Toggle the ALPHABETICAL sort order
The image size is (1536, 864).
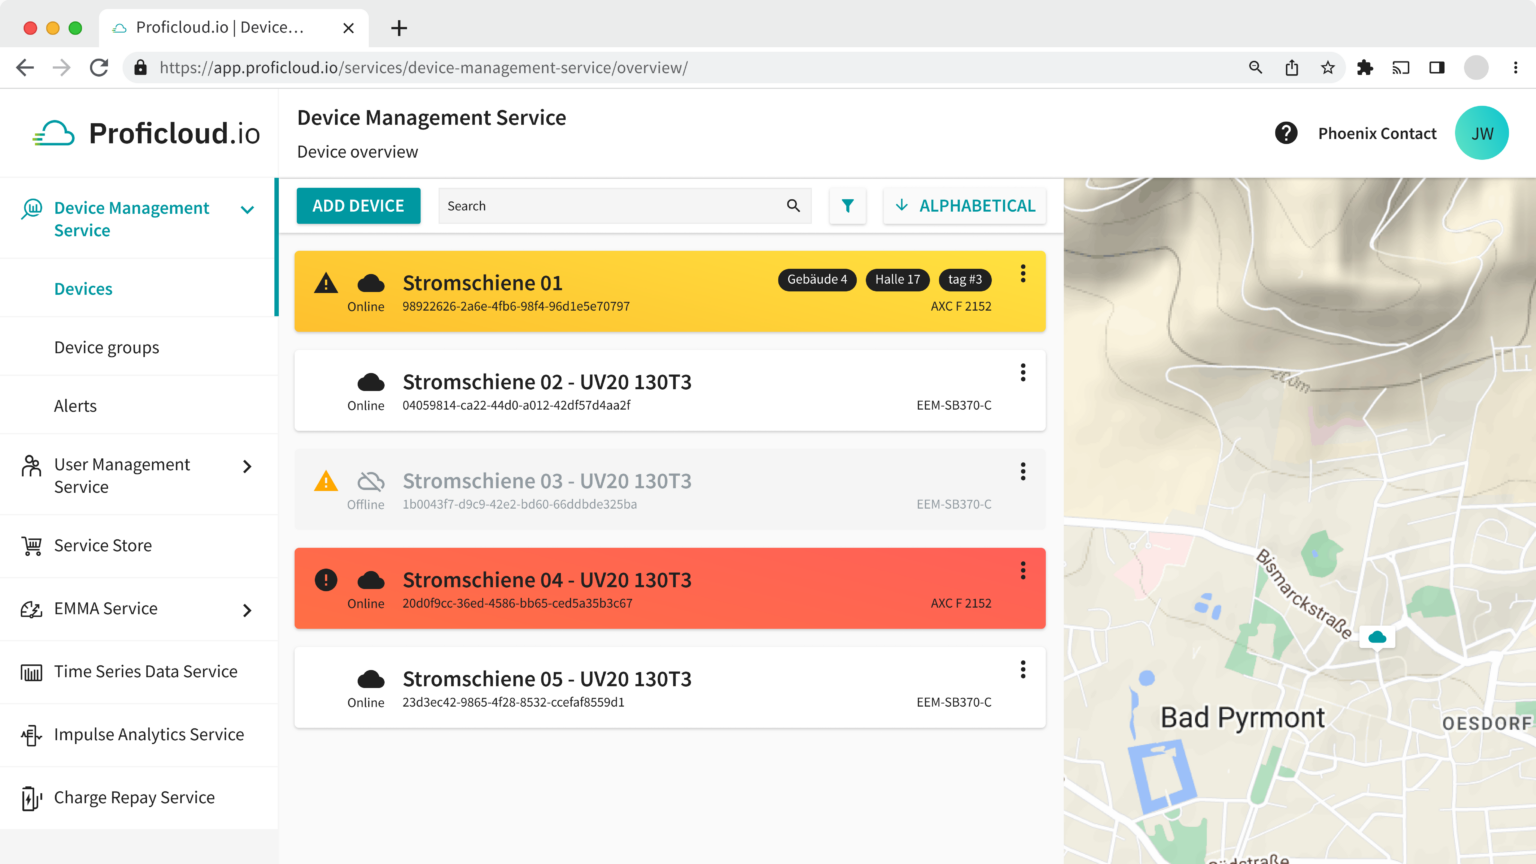964,206
